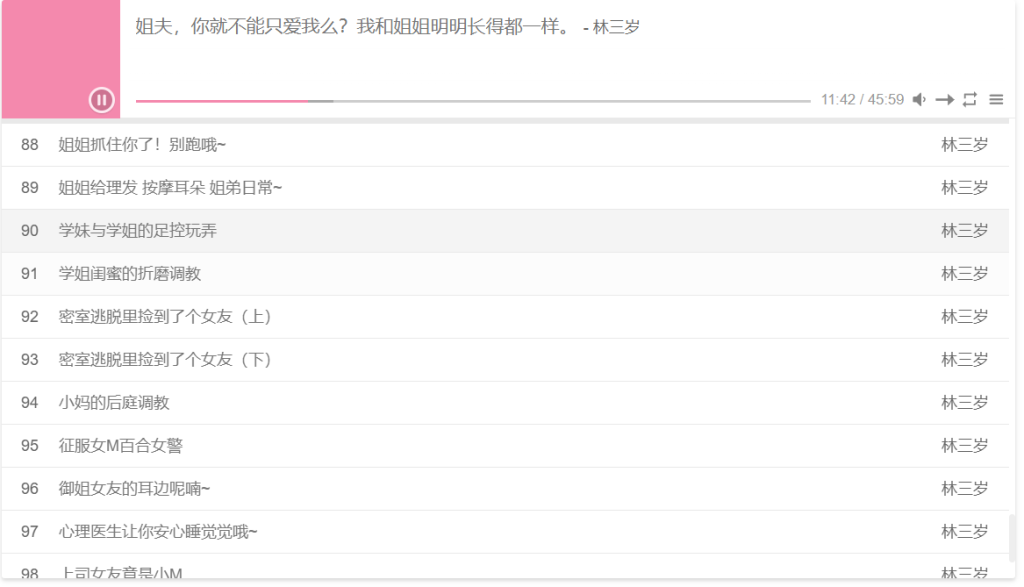Screen dimensions: 1024x587
Task: Seek on the pink audio progress bar
Action: pos(473,101)
